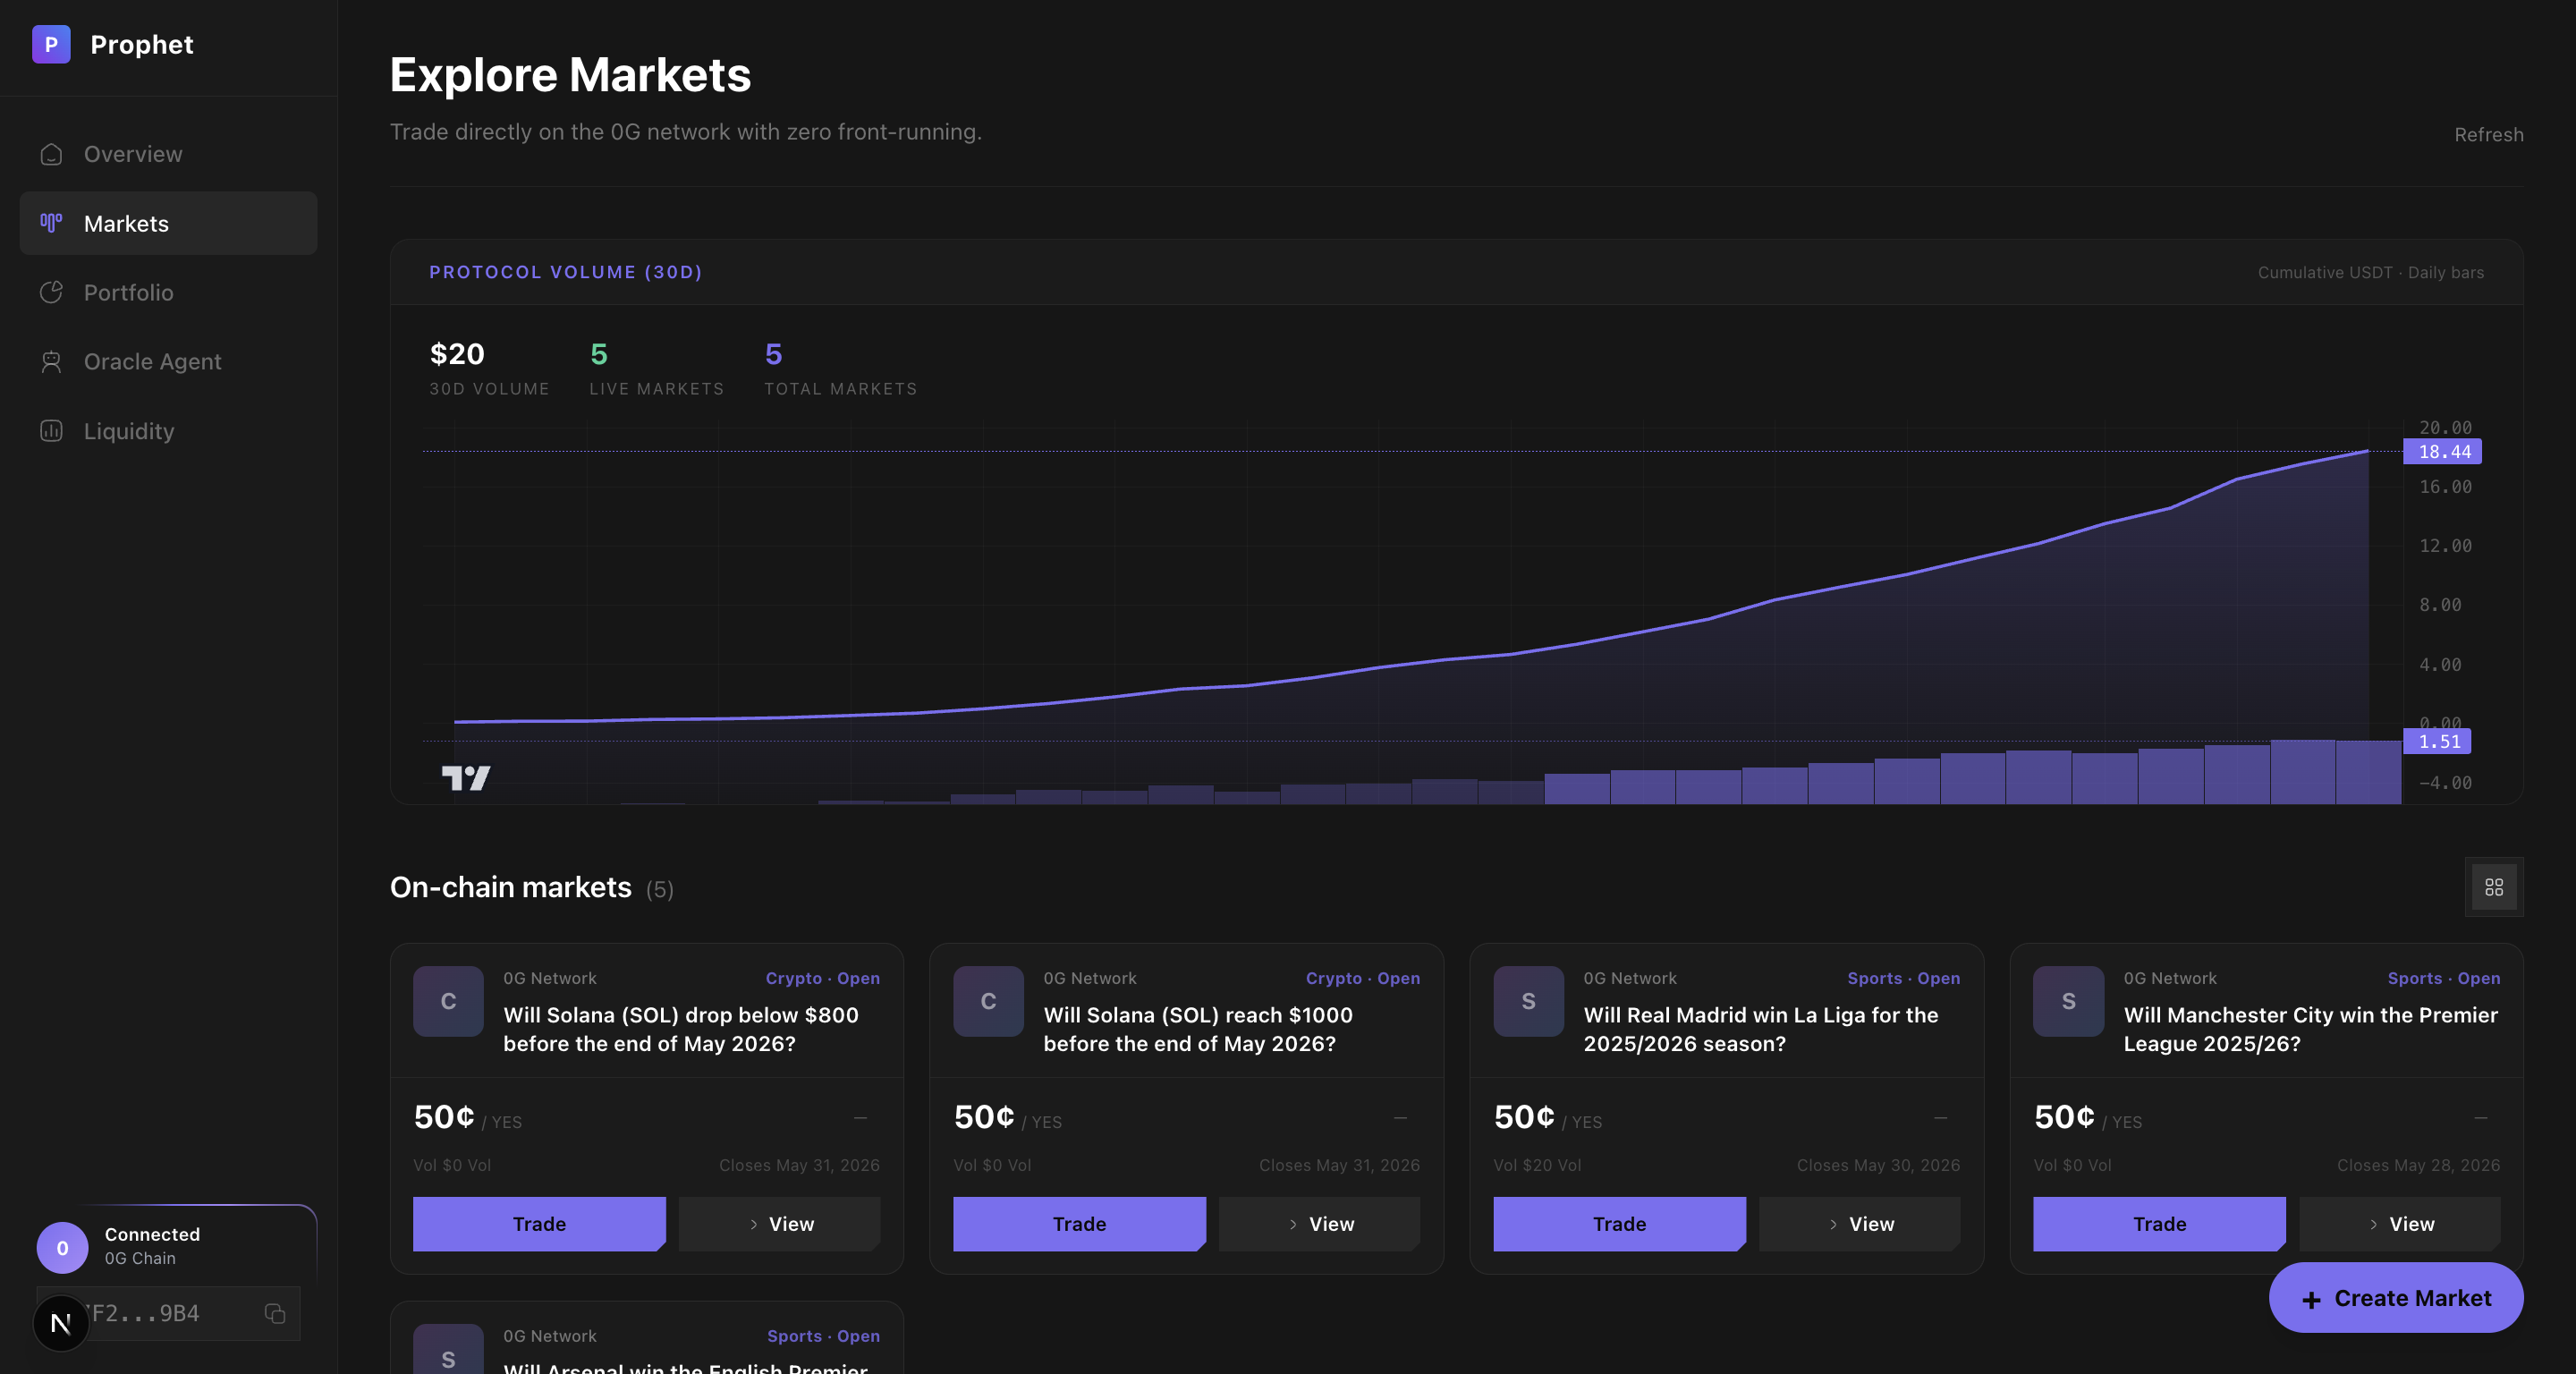Click 'Closes May 30, 2026' text
The height and width of the screenshot is (1374, 2576).
click(x=1878, y=1165)
